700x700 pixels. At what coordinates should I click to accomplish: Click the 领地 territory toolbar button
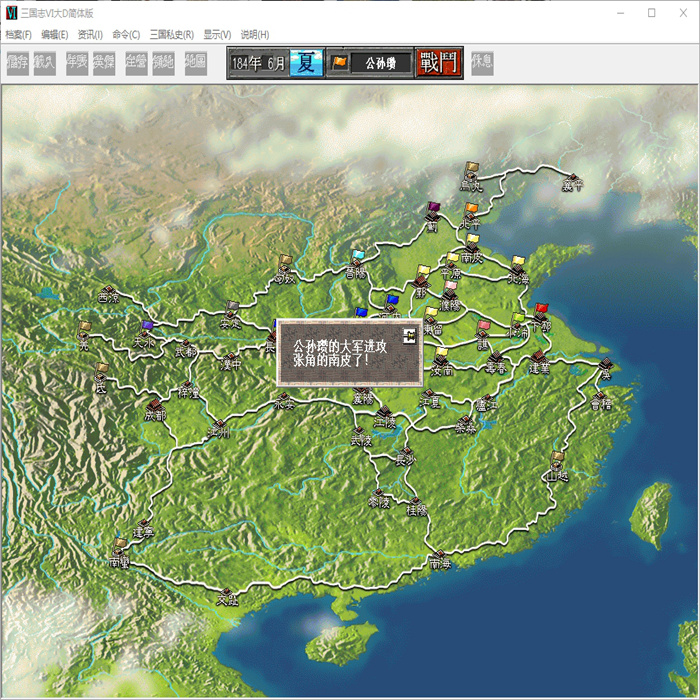coord(163,63)
